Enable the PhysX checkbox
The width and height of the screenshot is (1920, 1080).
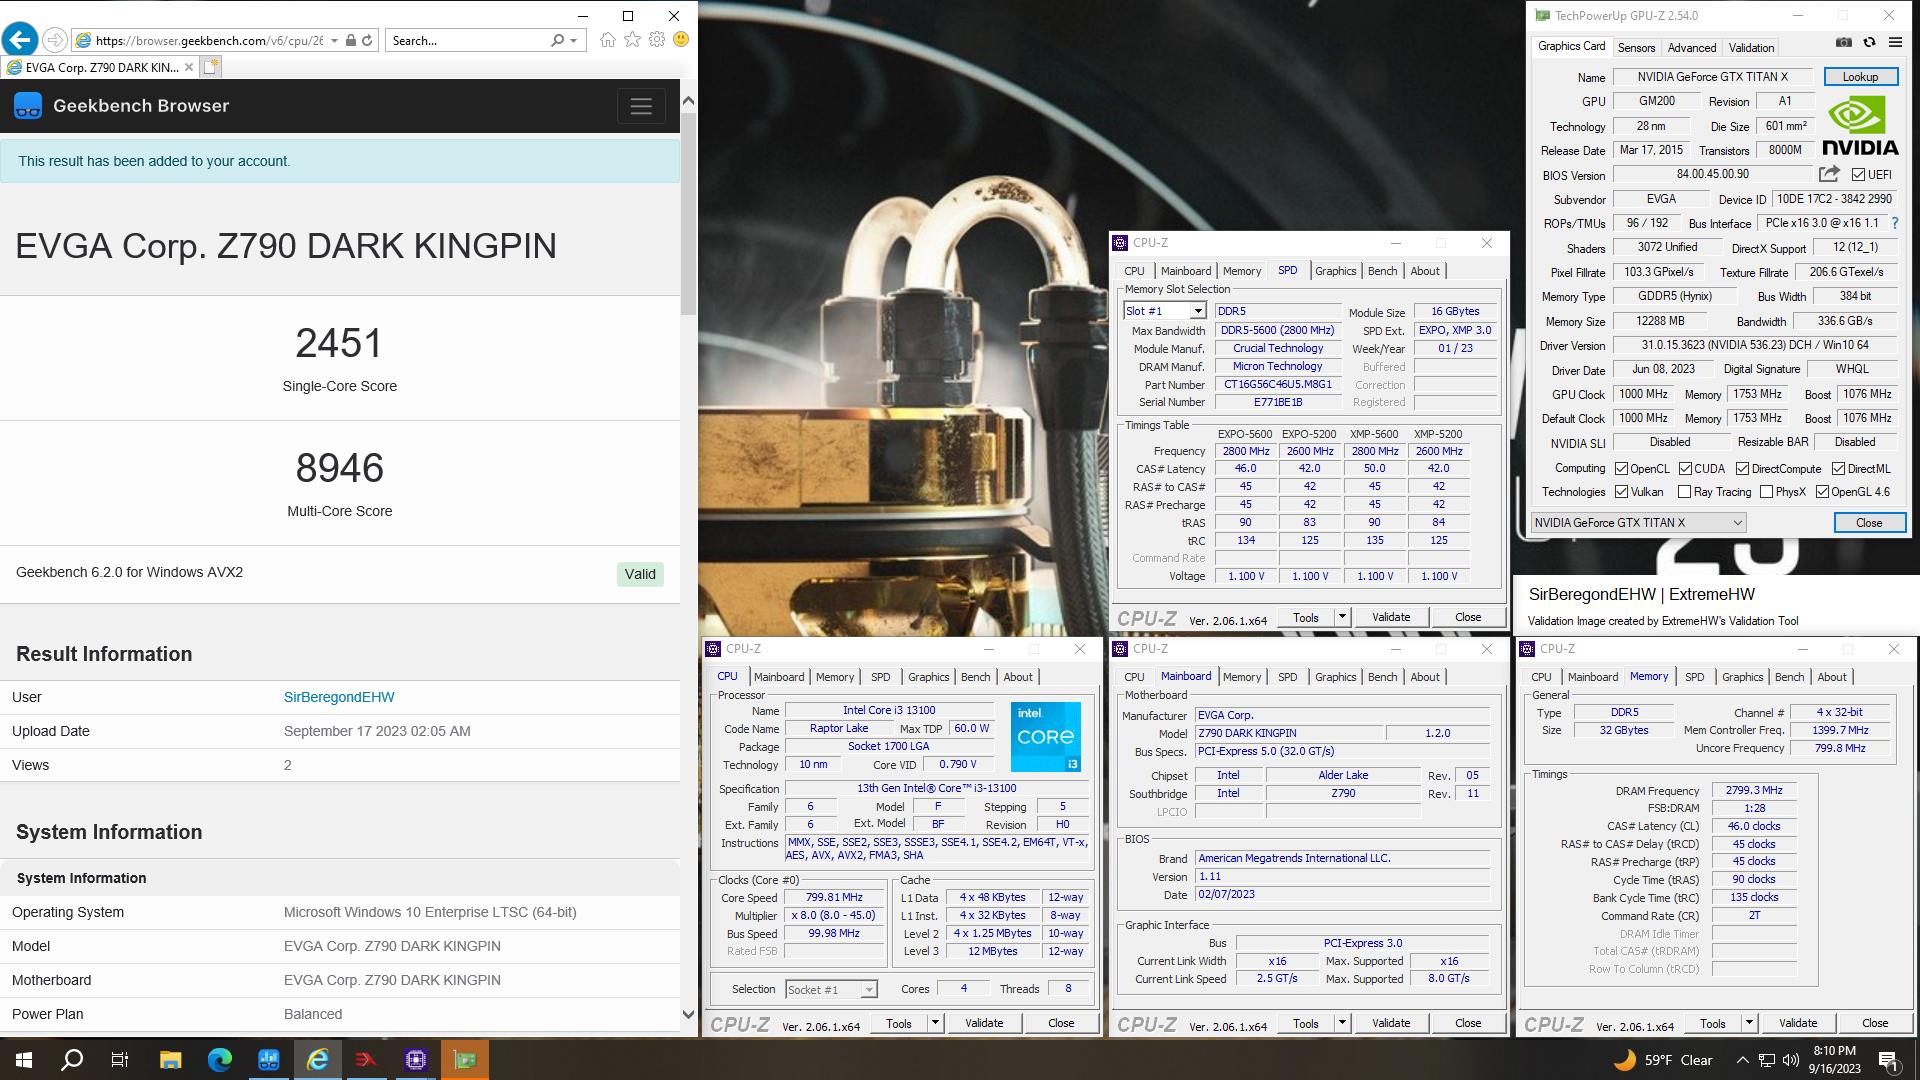(x=1766, y=492)
